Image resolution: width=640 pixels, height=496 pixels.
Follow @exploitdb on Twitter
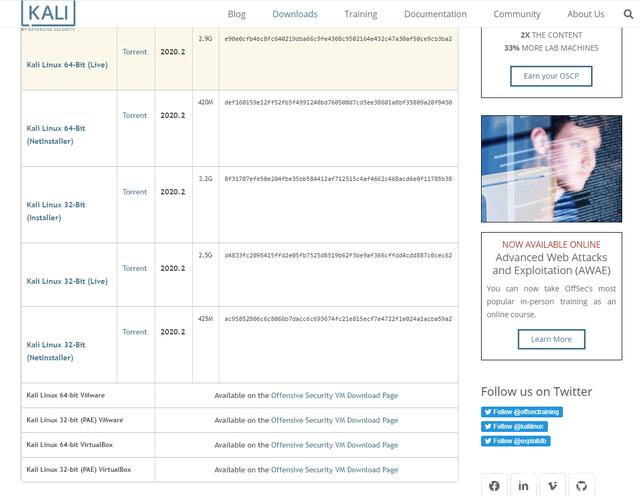pos(516,441)
